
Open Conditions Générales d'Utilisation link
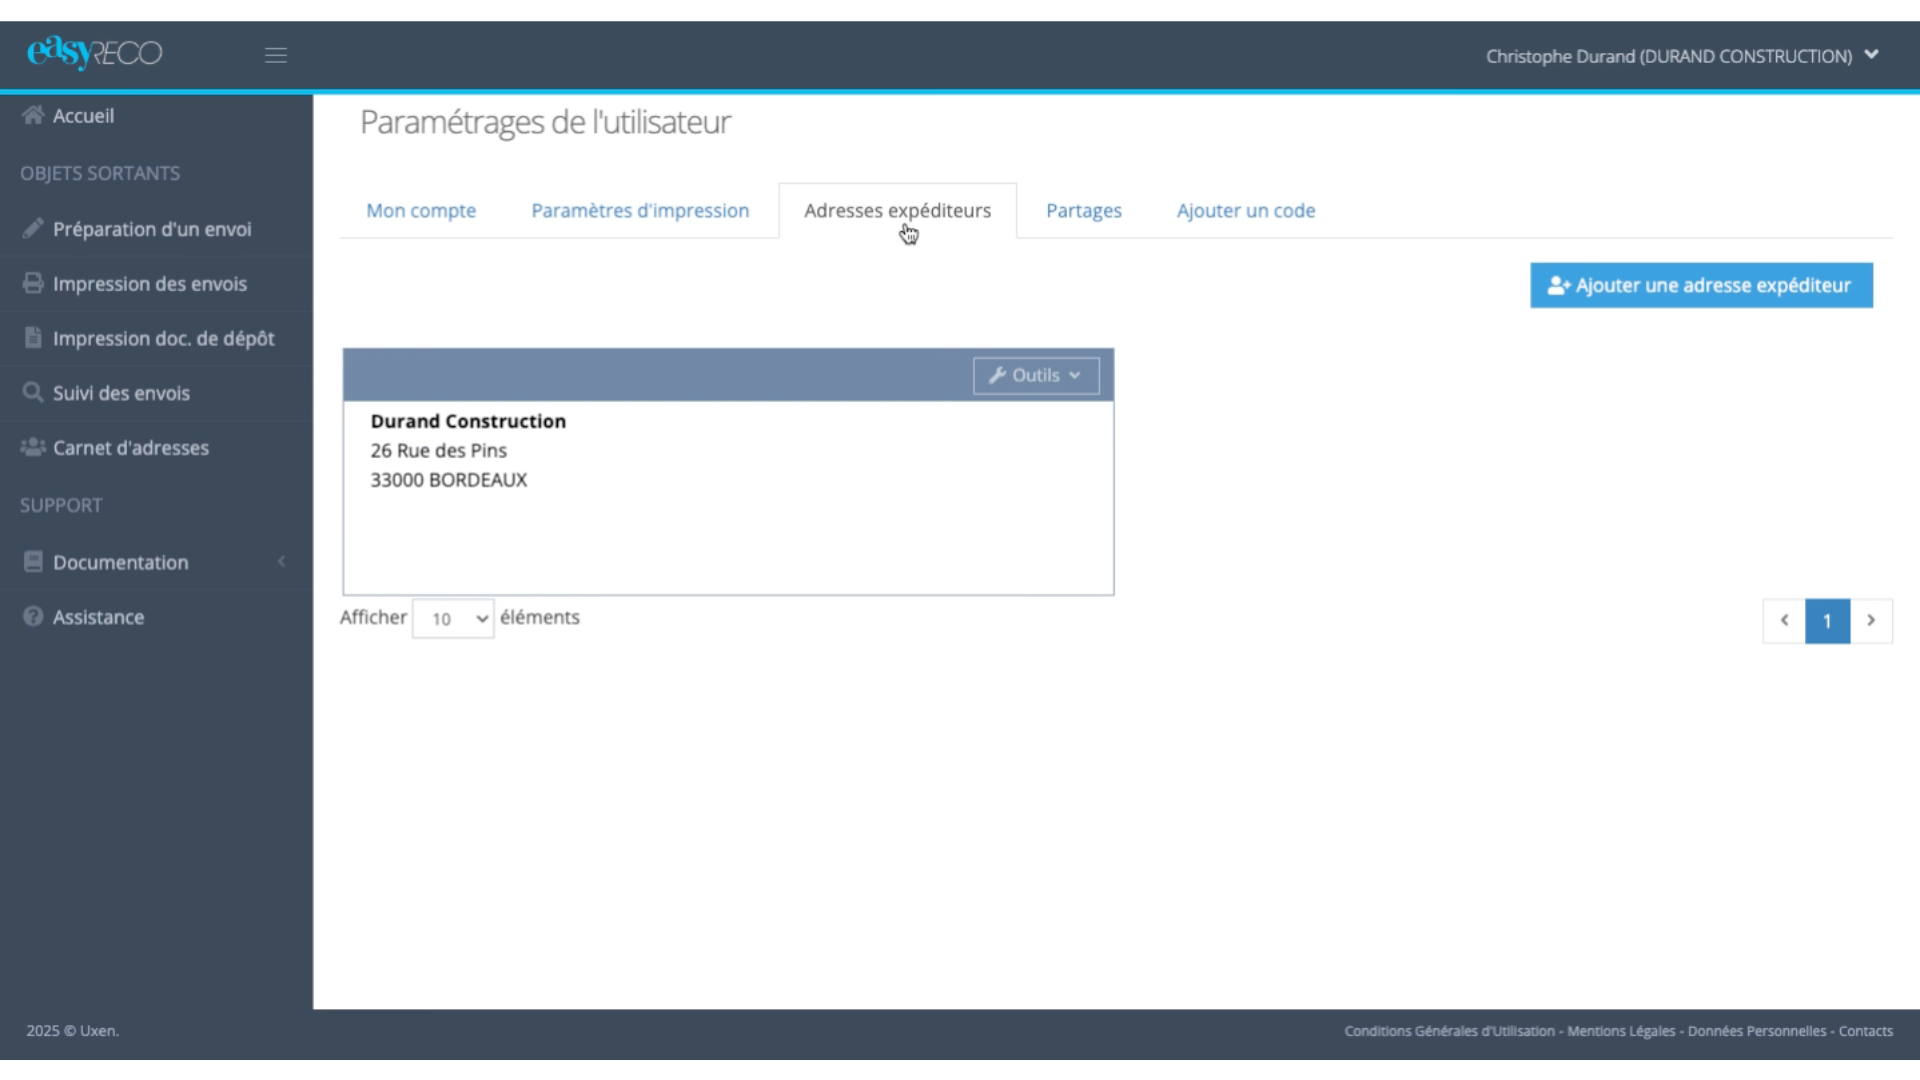(1449, 1031)
